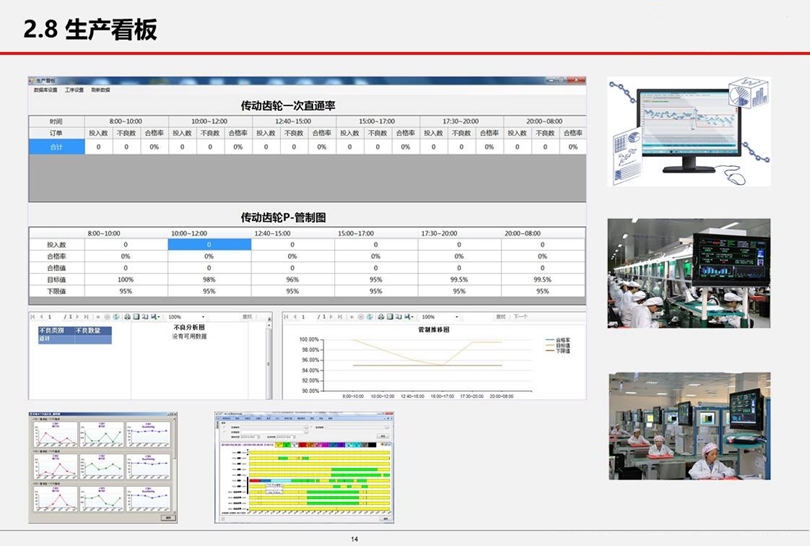The image size is (810, 546).
Task: Open the 100% zoom dropdown in left report
Action: tap(203, 317)
